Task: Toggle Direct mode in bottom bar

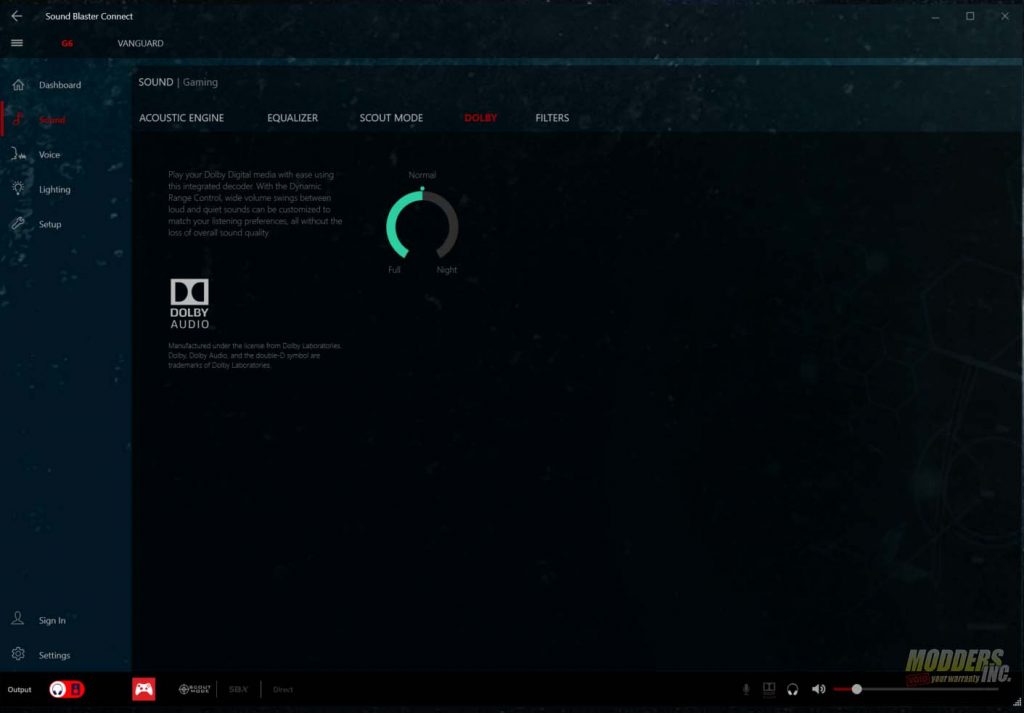Action: click(x=283, y=689)
